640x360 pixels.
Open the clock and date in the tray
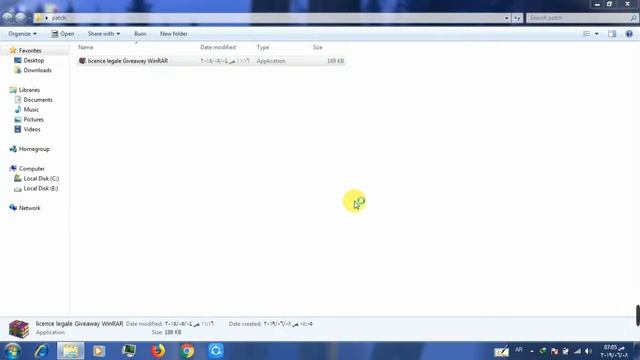(x=614, y=351)
